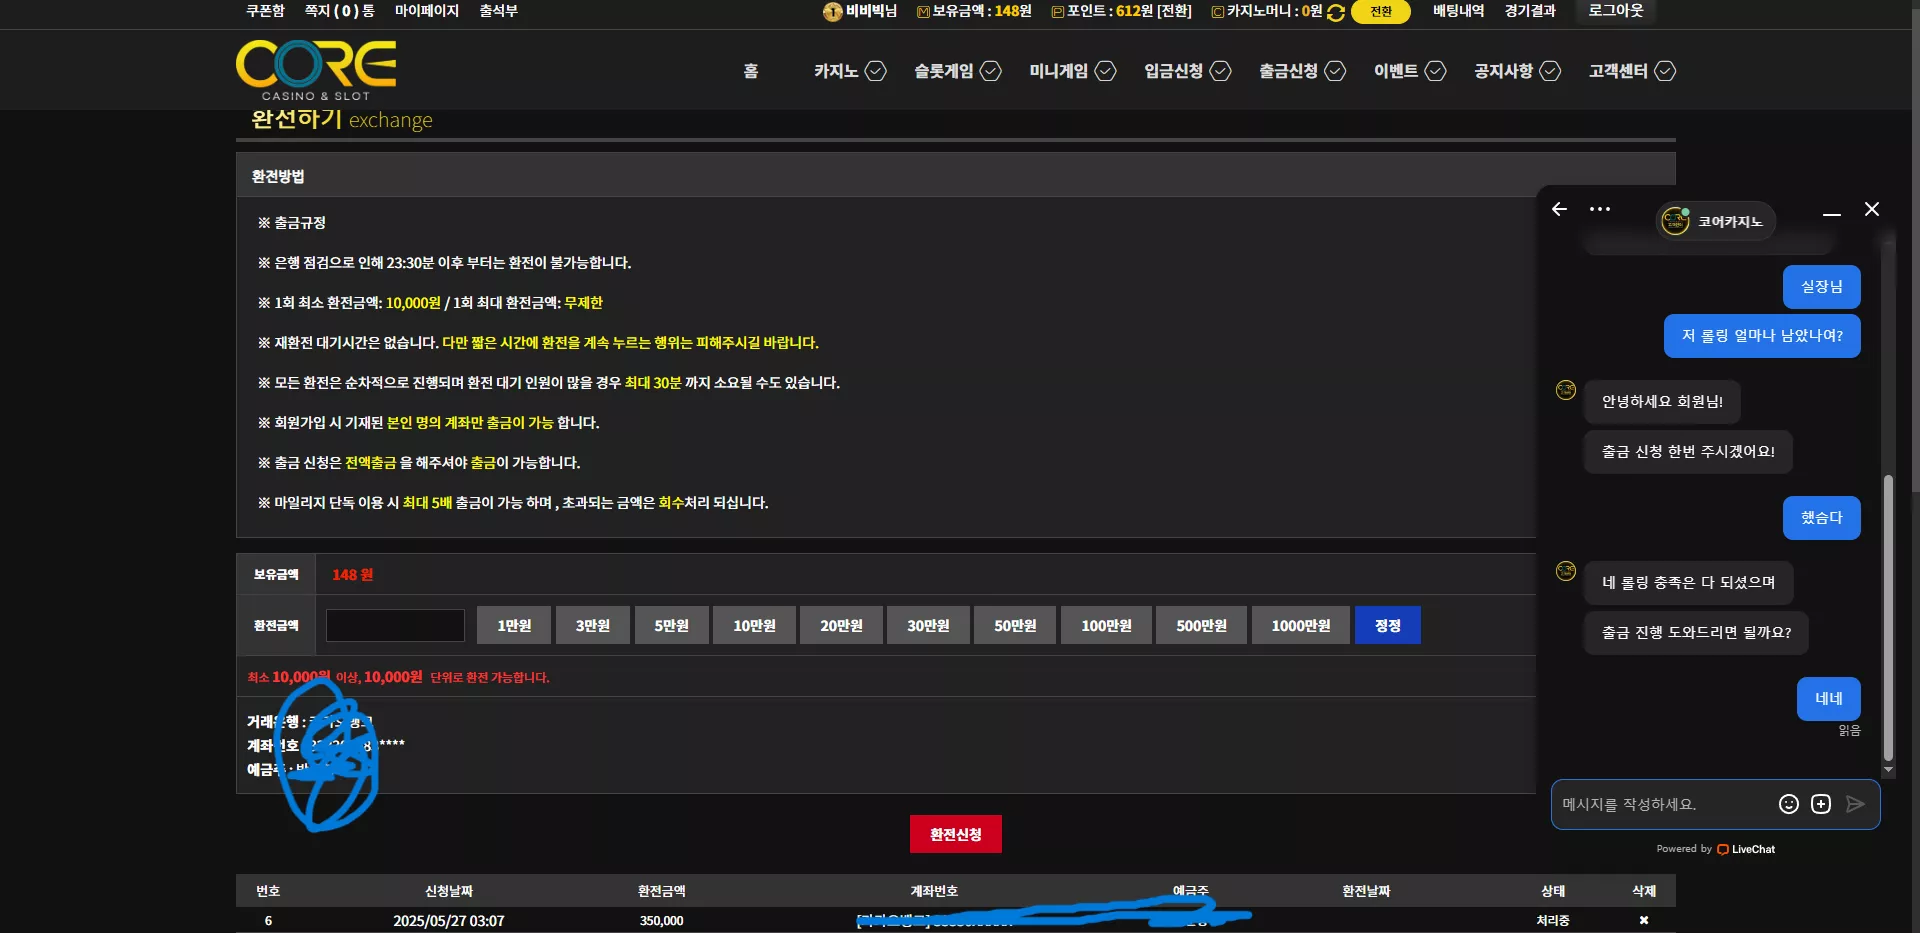Click the blue 정정 reset button
The image size is (1920, 933).
tap(1388, 625)
